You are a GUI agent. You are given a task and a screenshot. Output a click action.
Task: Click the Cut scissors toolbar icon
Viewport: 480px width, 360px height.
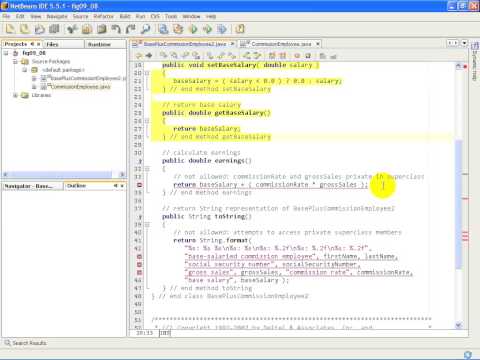click(x=71, y=29)
